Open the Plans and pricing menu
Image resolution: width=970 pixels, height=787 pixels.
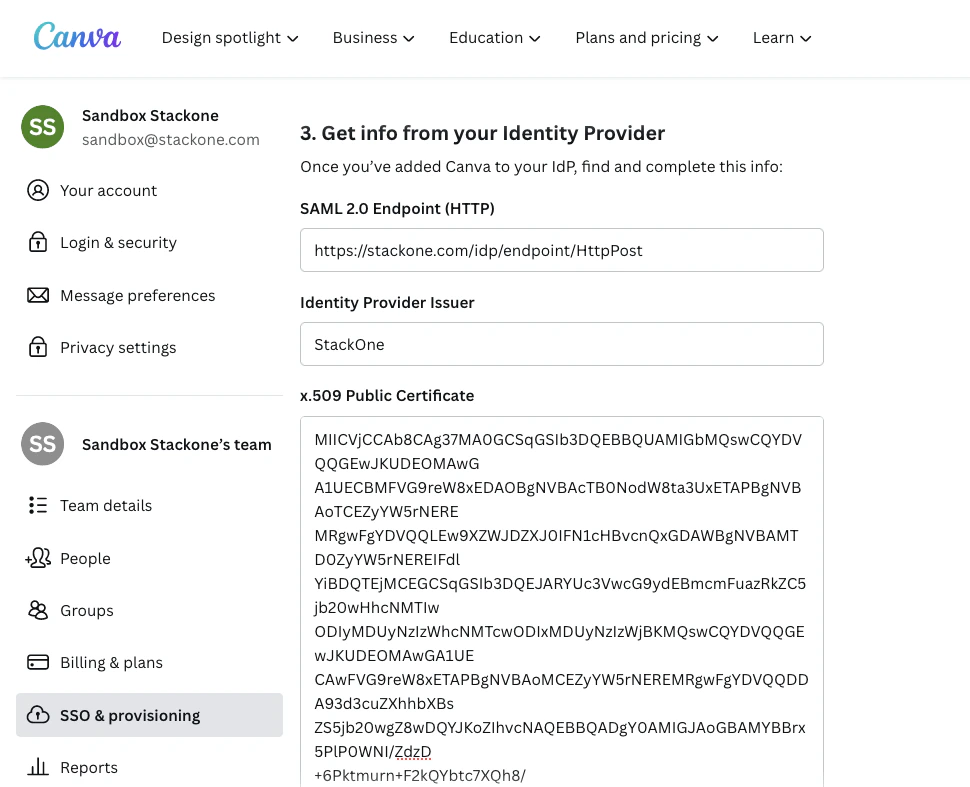pos(646,37)
